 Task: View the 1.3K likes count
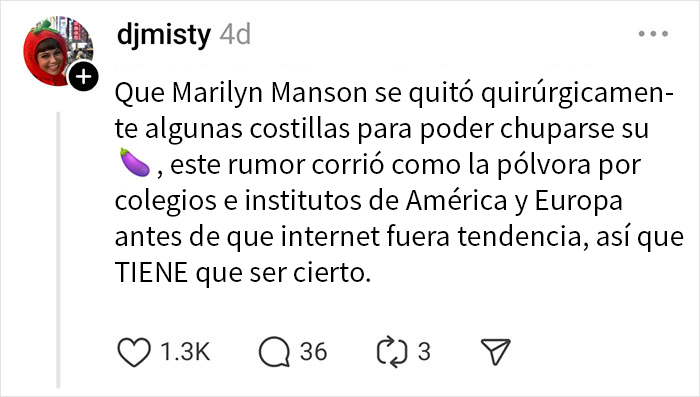coord(185,352)
